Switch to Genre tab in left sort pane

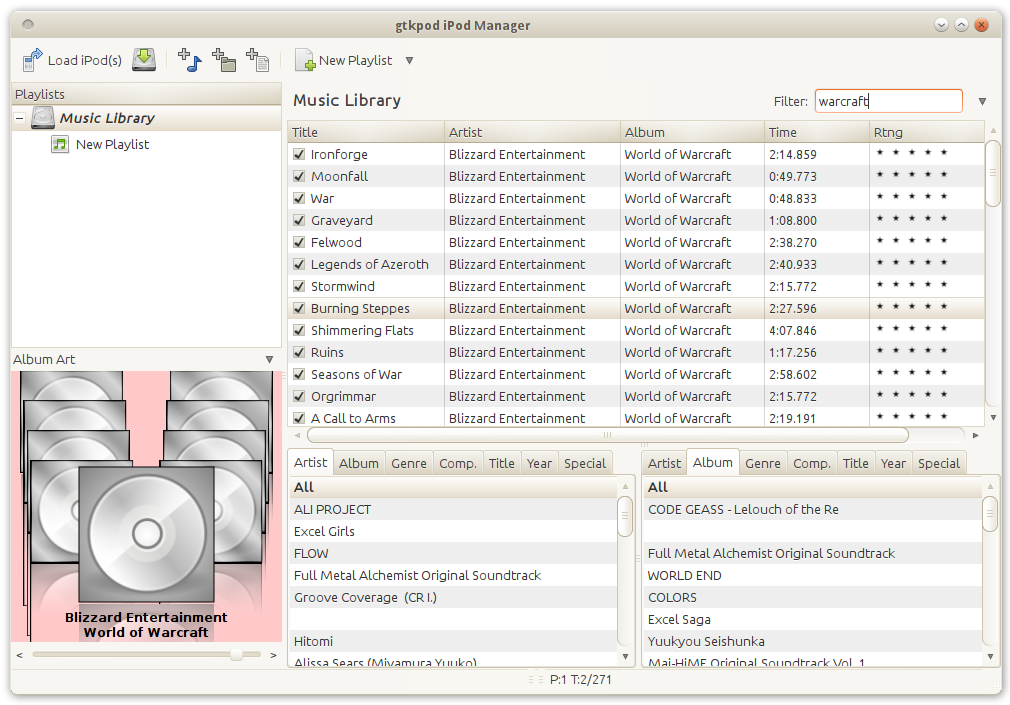coord(409,463)
